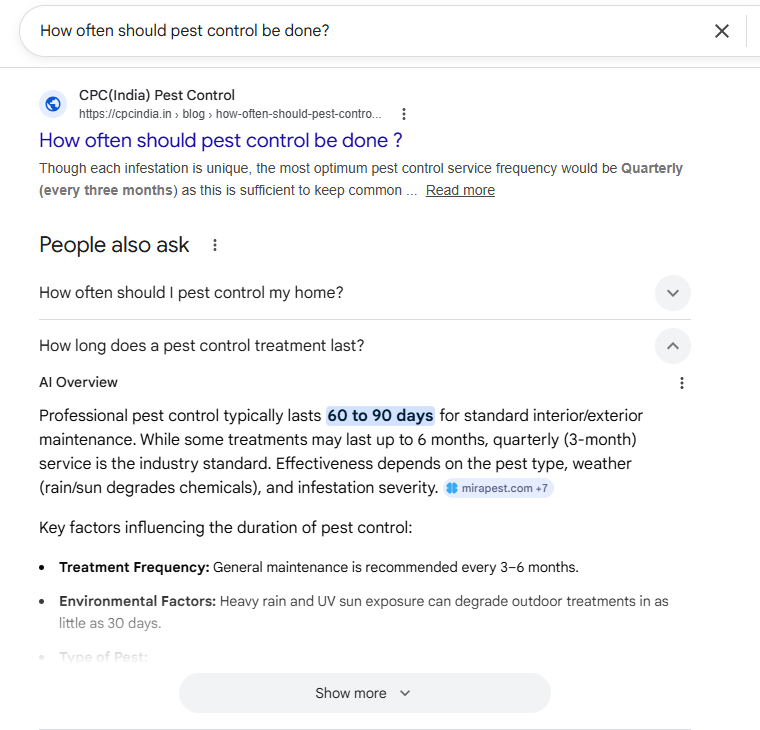Click the highlighted "60 to 90 days" text
The height and width of the screenshot is (730, 760).
click(x=380, y=416)
